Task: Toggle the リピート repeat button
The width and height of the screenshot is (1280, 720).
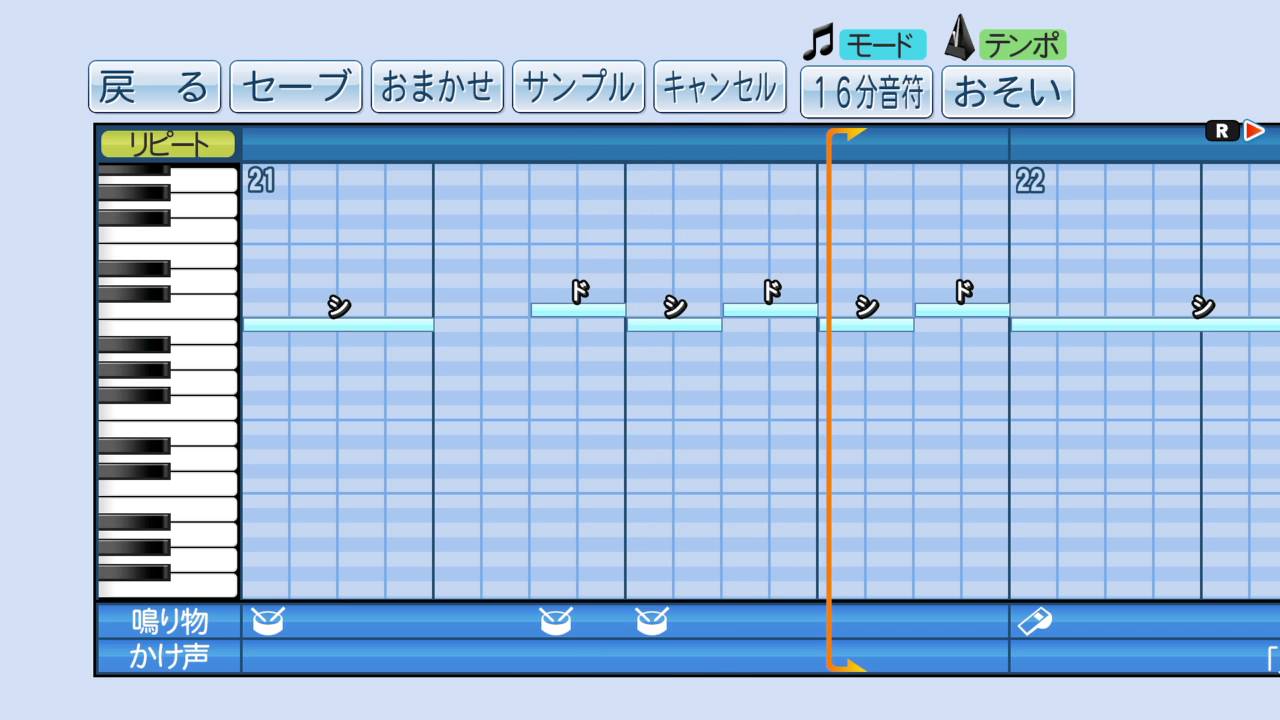Action: point(168,144)
